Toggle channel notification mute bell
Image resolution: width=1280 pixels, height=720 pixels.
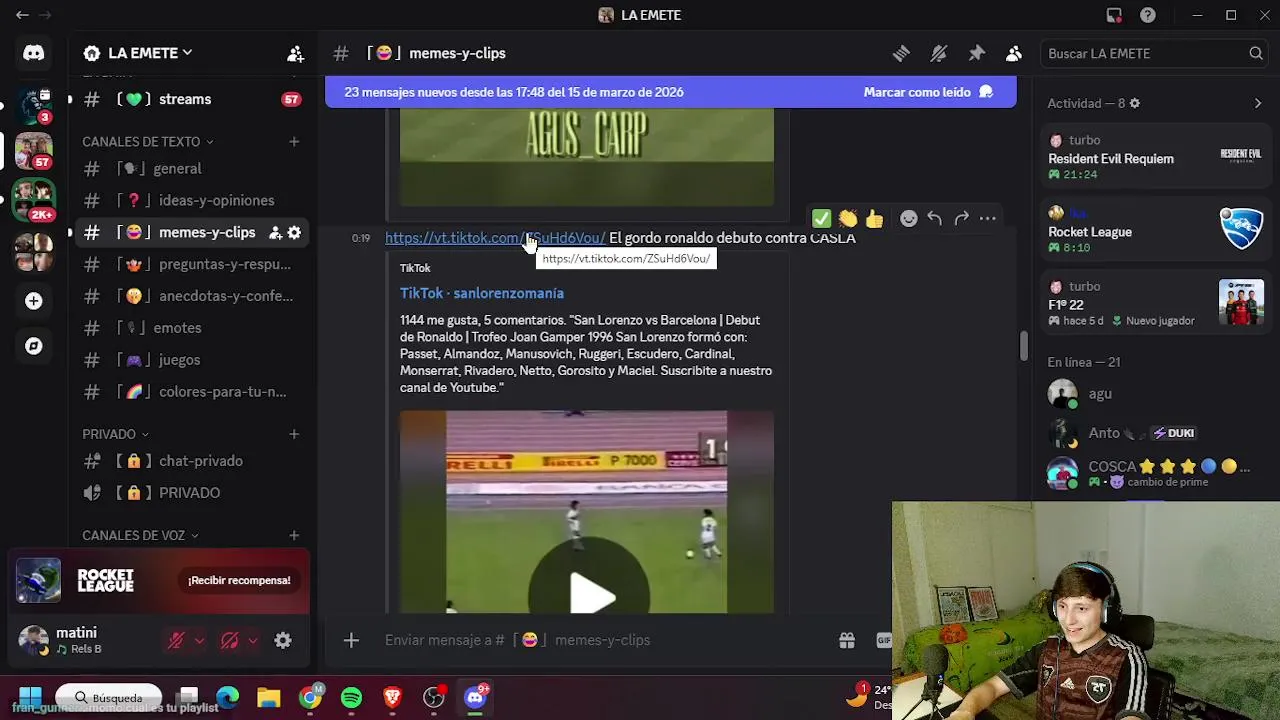click(x=938, y=53)
